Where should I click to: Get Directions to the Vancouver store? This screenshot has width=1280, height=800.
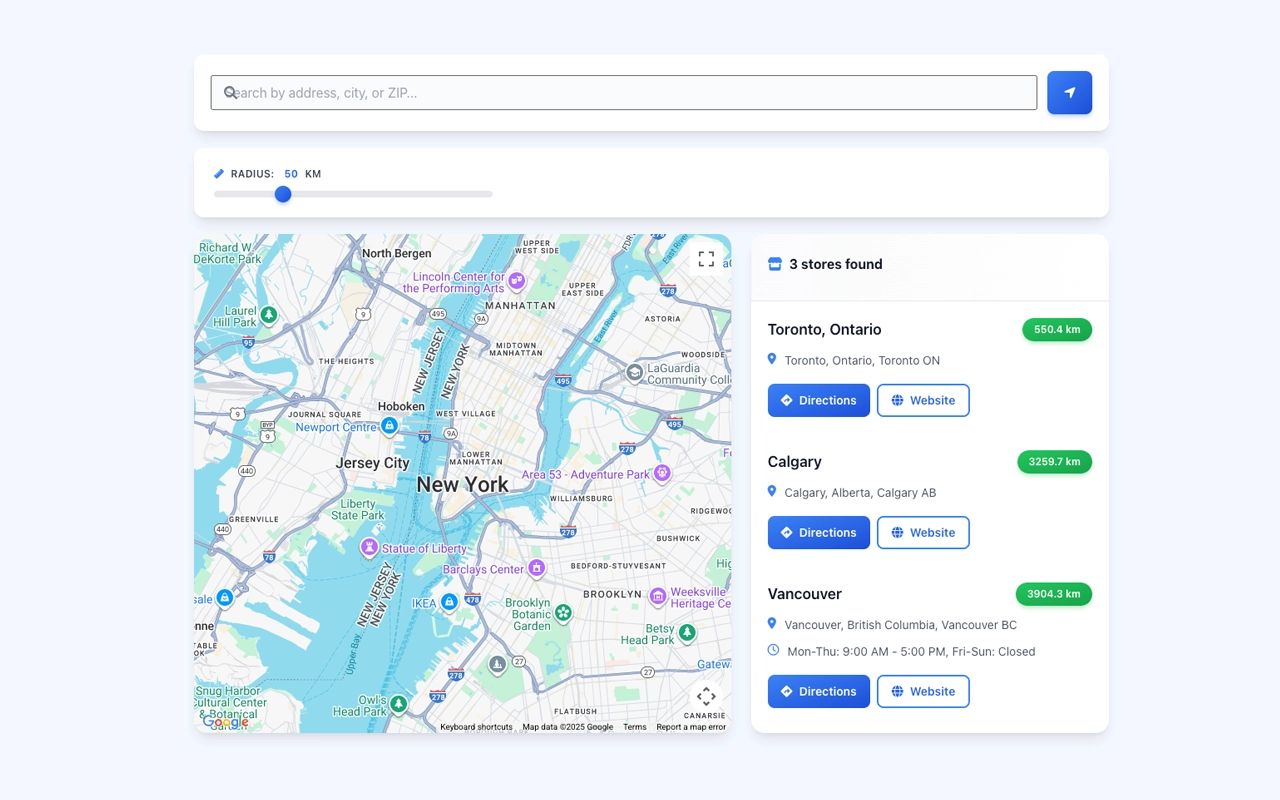tap(818, 691)
